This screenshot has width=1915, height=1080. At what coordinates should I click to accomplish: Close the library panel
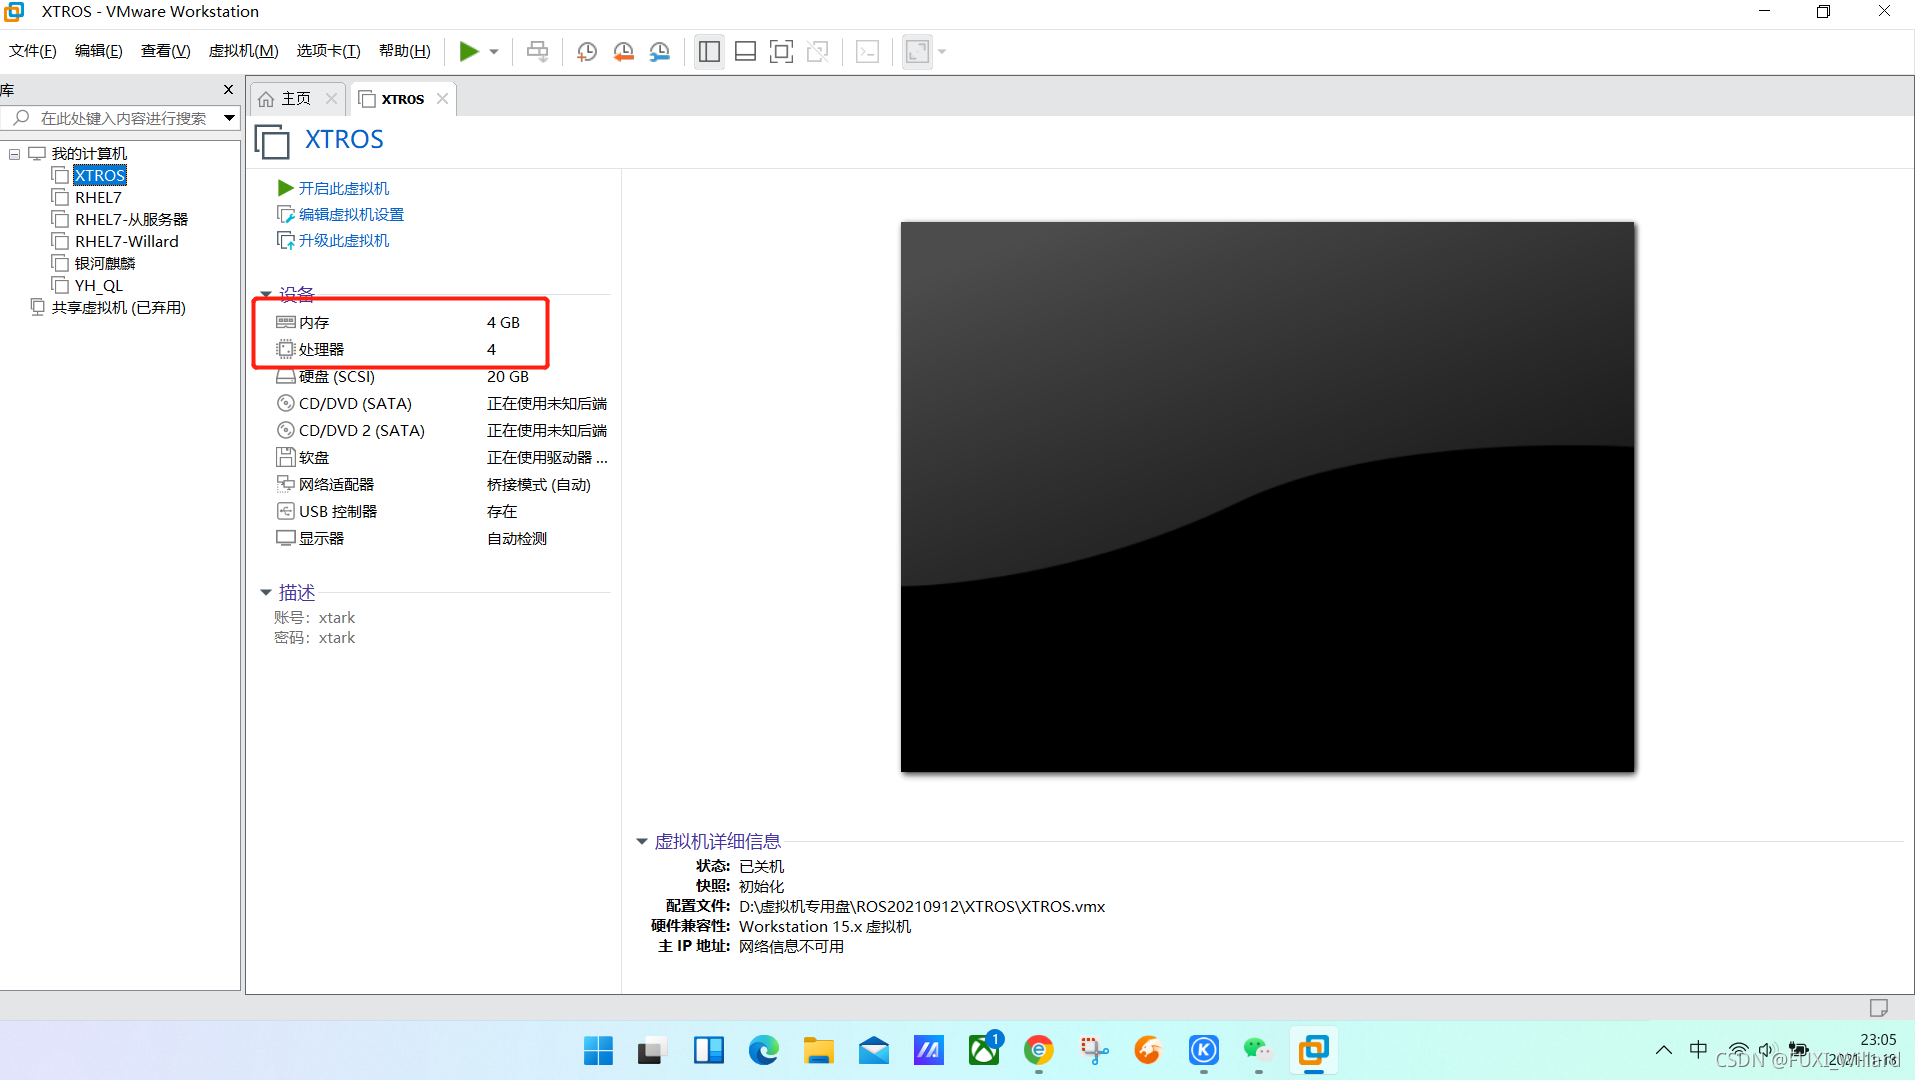(x=228, y=89)
